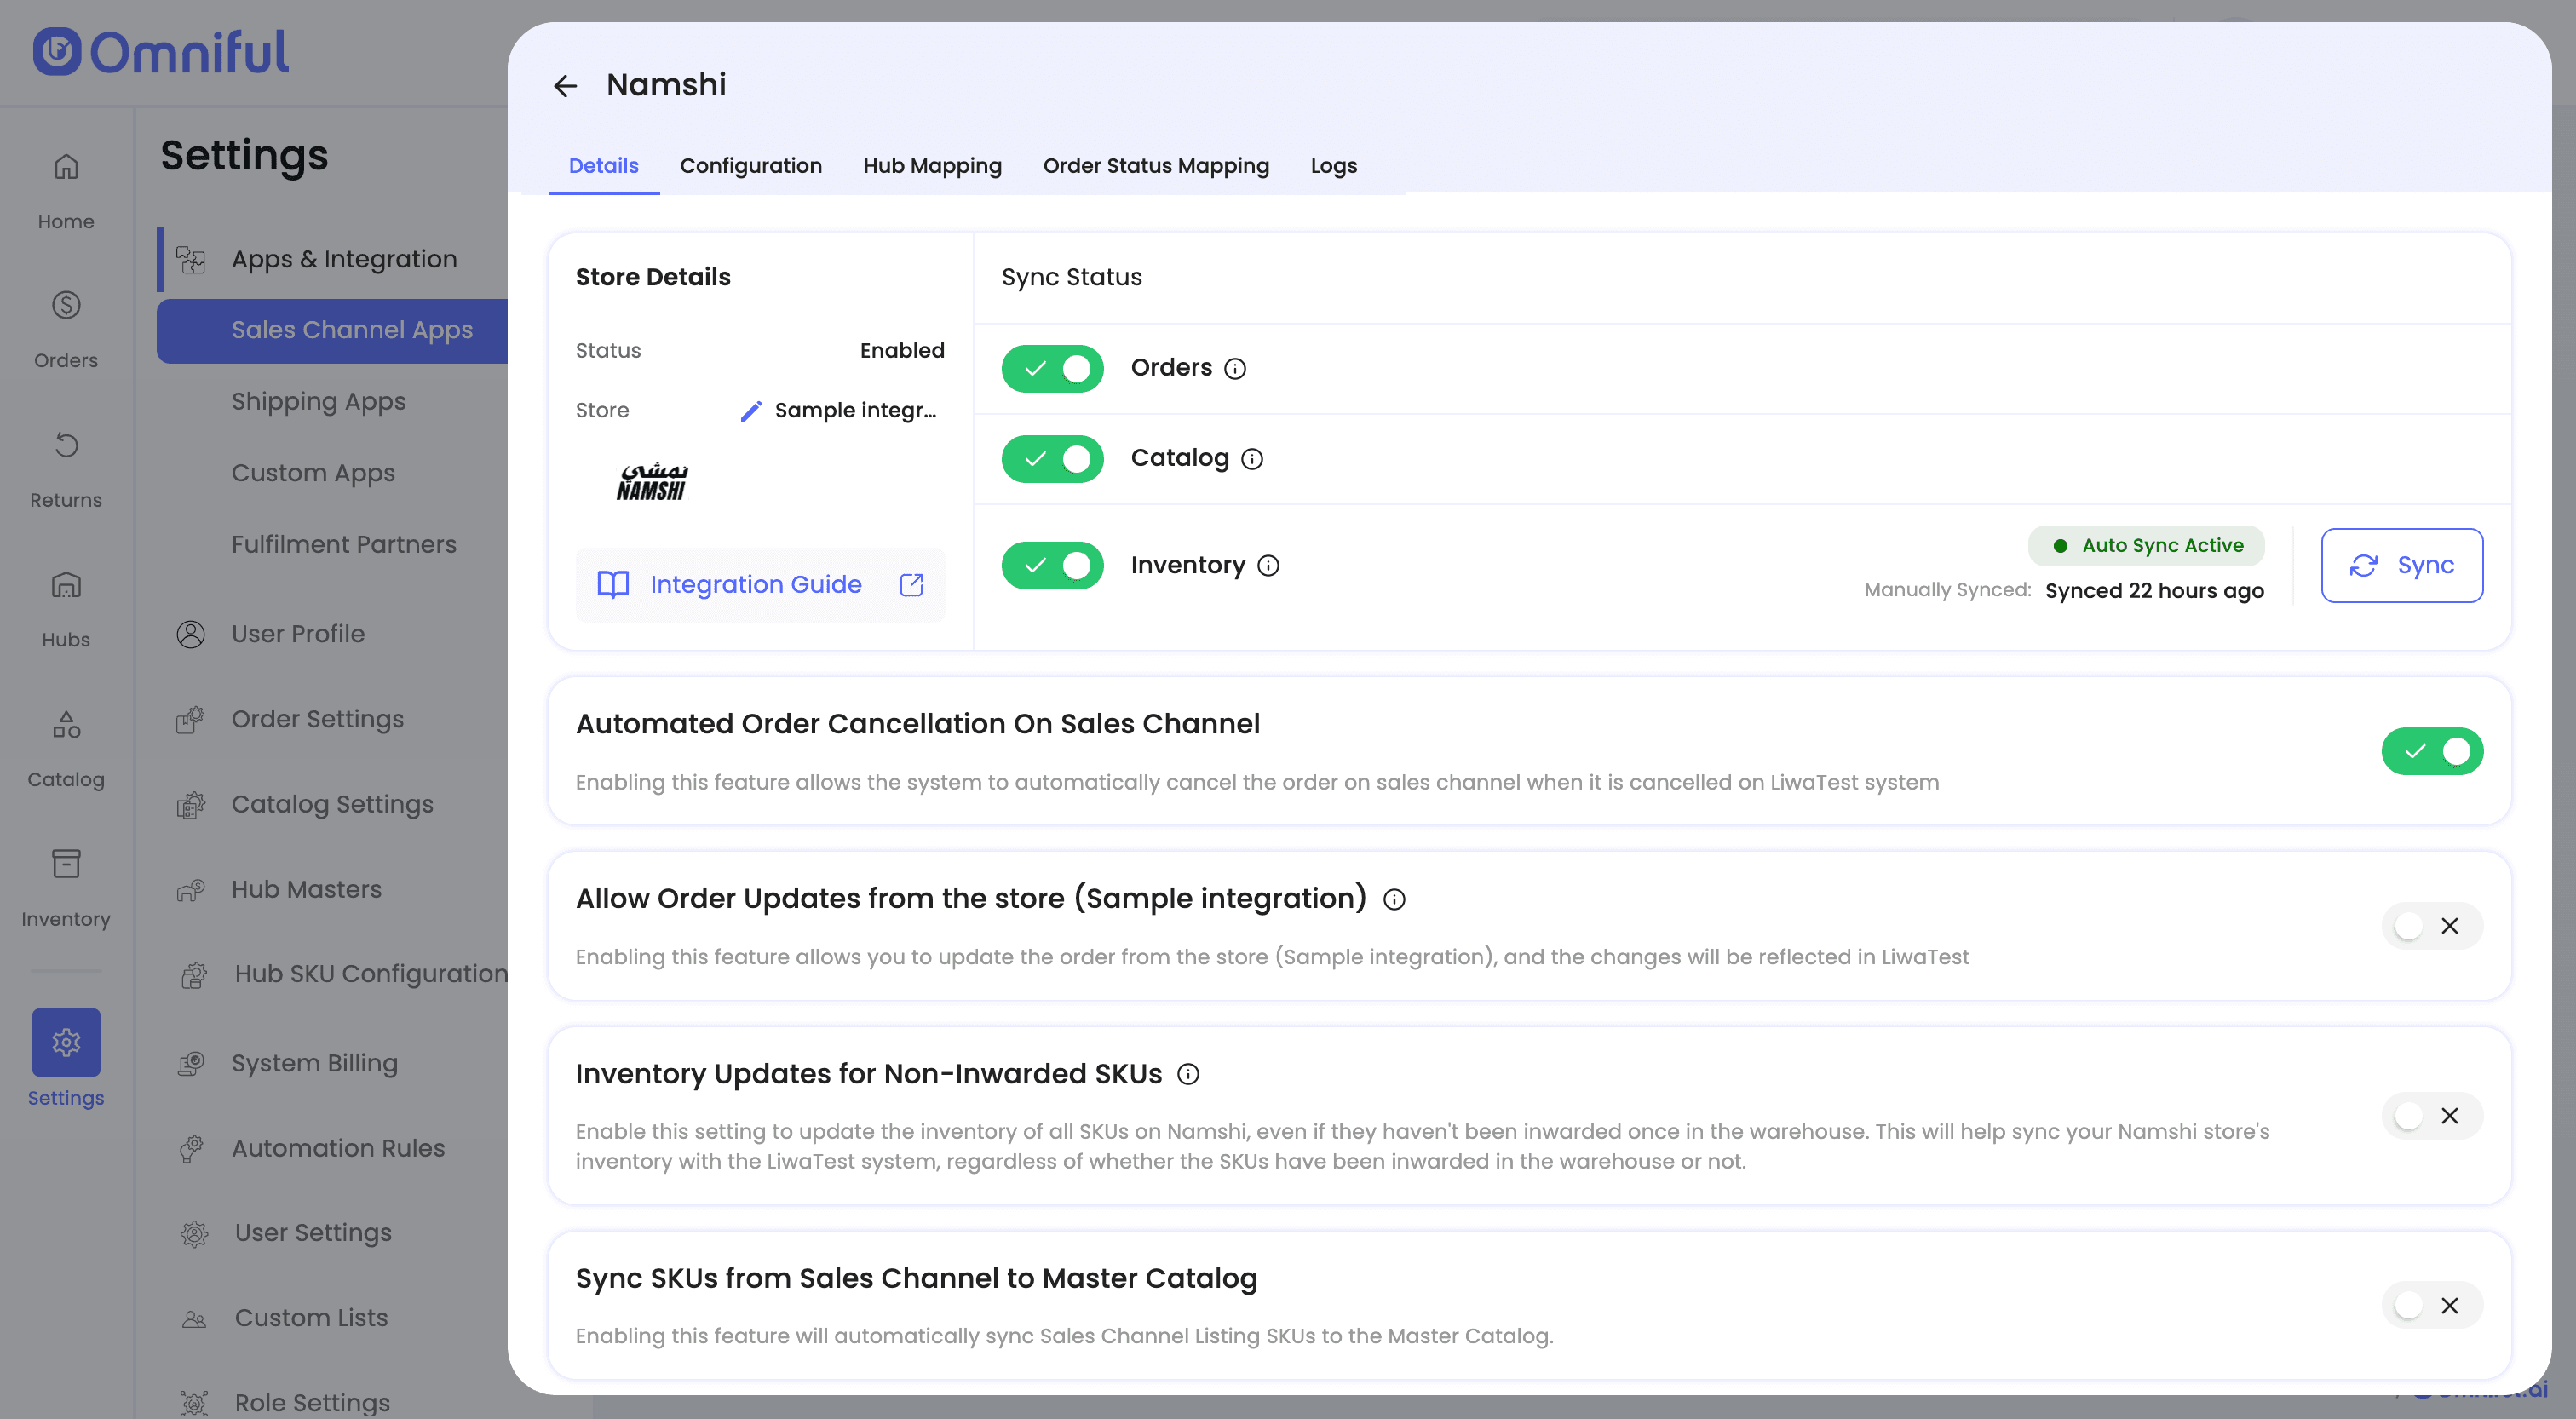Click the Namshi store logo
The image size is (2576, 1419).
653,482
